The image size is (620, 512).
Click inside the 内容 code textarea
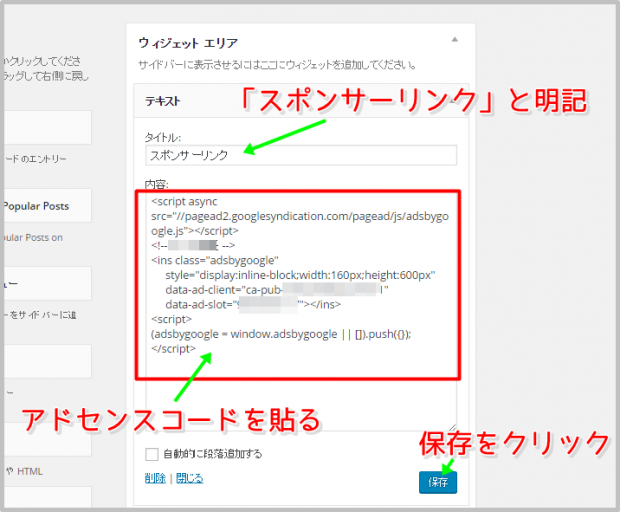[301, 310]
